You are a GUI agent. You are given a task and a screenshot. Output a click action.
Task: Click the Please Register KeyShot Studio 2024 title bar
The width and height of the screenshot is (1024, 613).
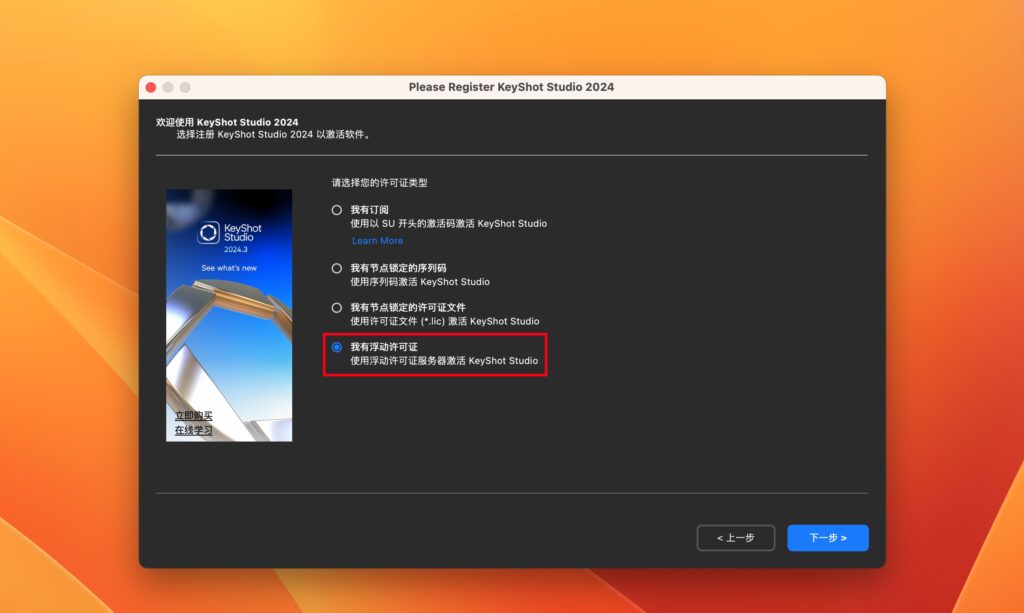(512, 87)
